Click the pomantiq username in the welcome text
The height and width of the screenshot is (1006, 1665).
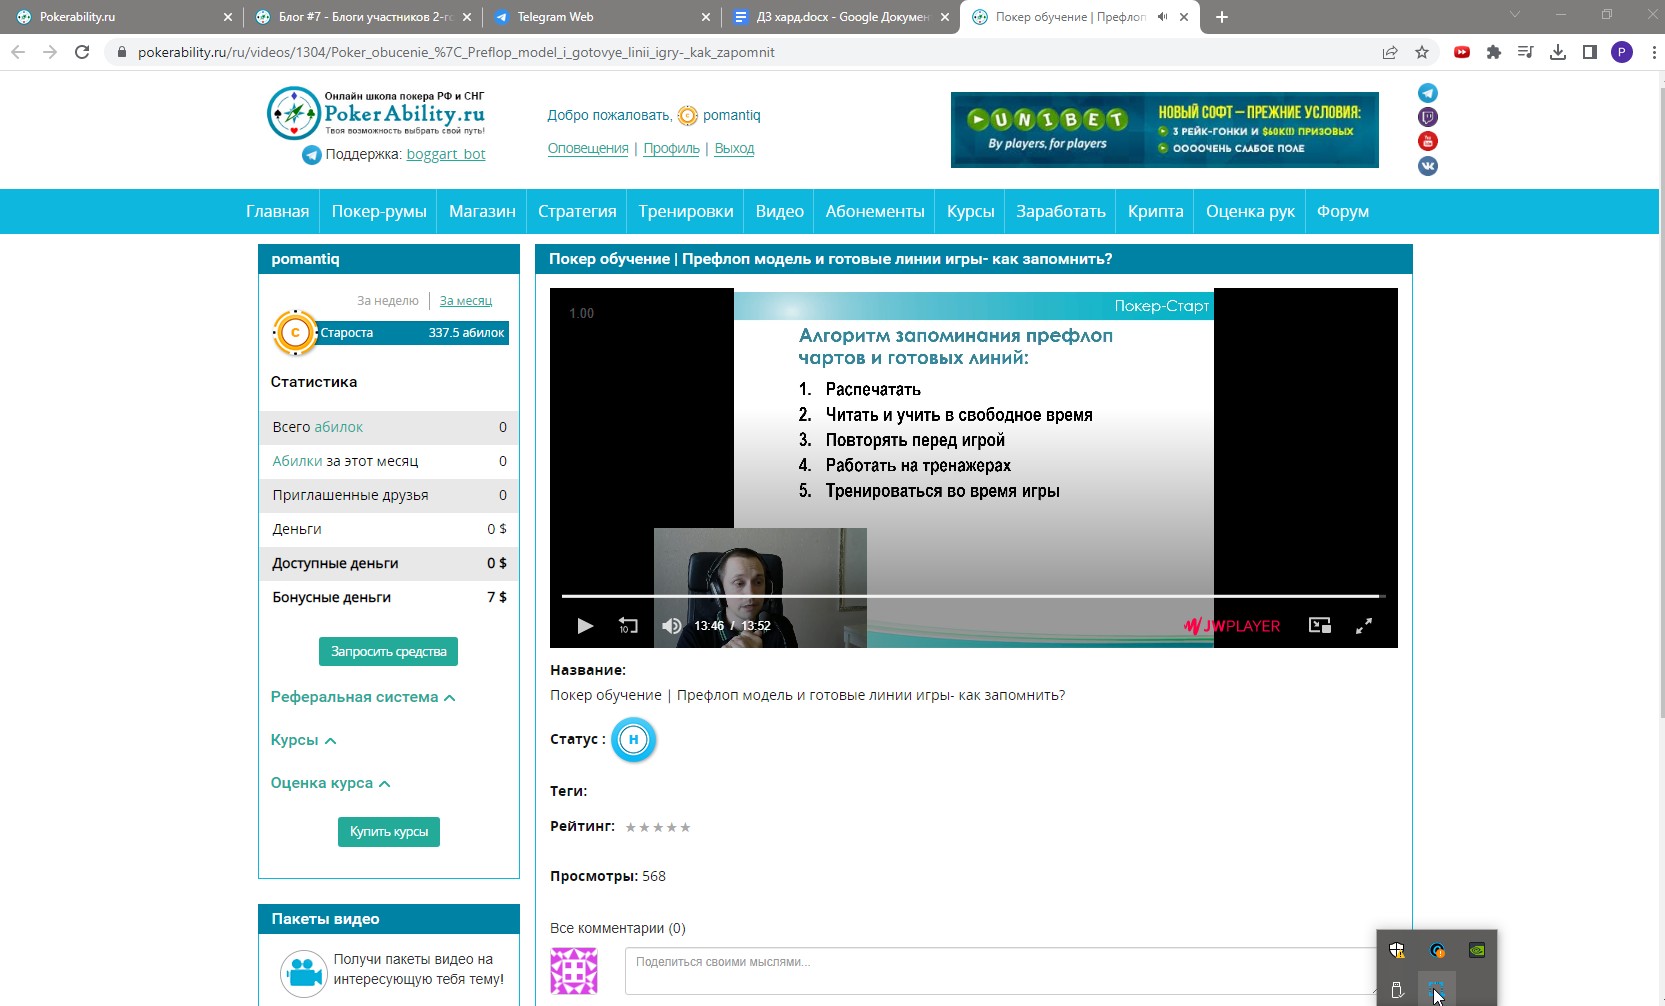click(x=731, y=115)
